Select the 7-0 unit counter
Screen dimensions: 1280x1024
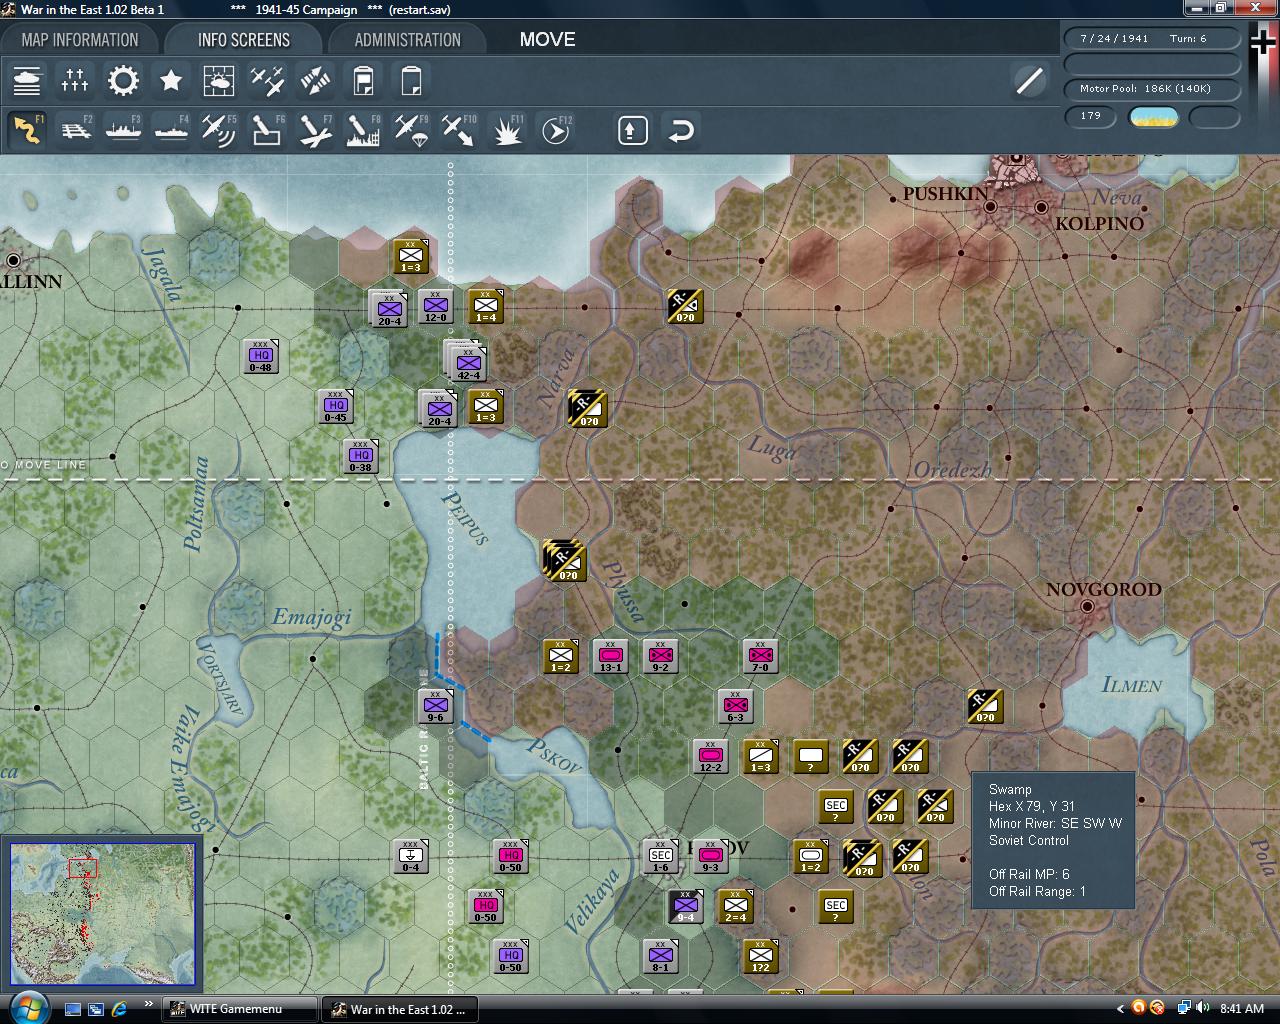(760, 656)
